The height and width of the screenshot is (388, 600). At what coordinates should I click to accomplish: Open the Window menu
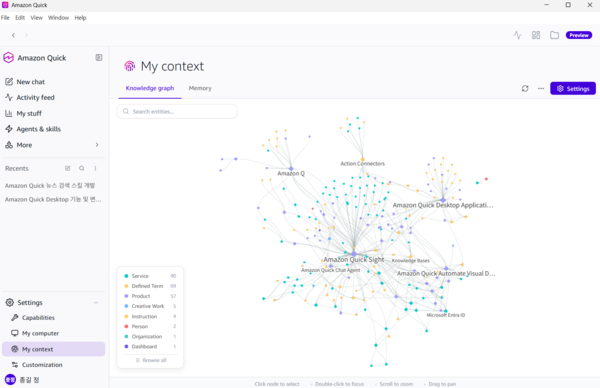[58, 18]
